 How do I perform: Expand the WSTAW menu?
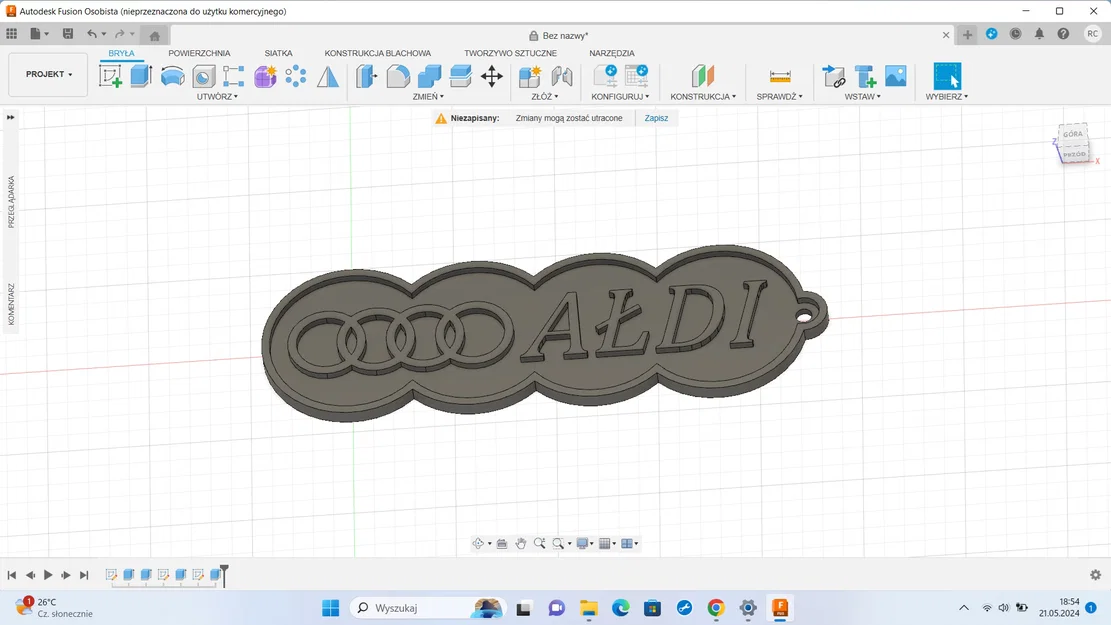point(862,96)
